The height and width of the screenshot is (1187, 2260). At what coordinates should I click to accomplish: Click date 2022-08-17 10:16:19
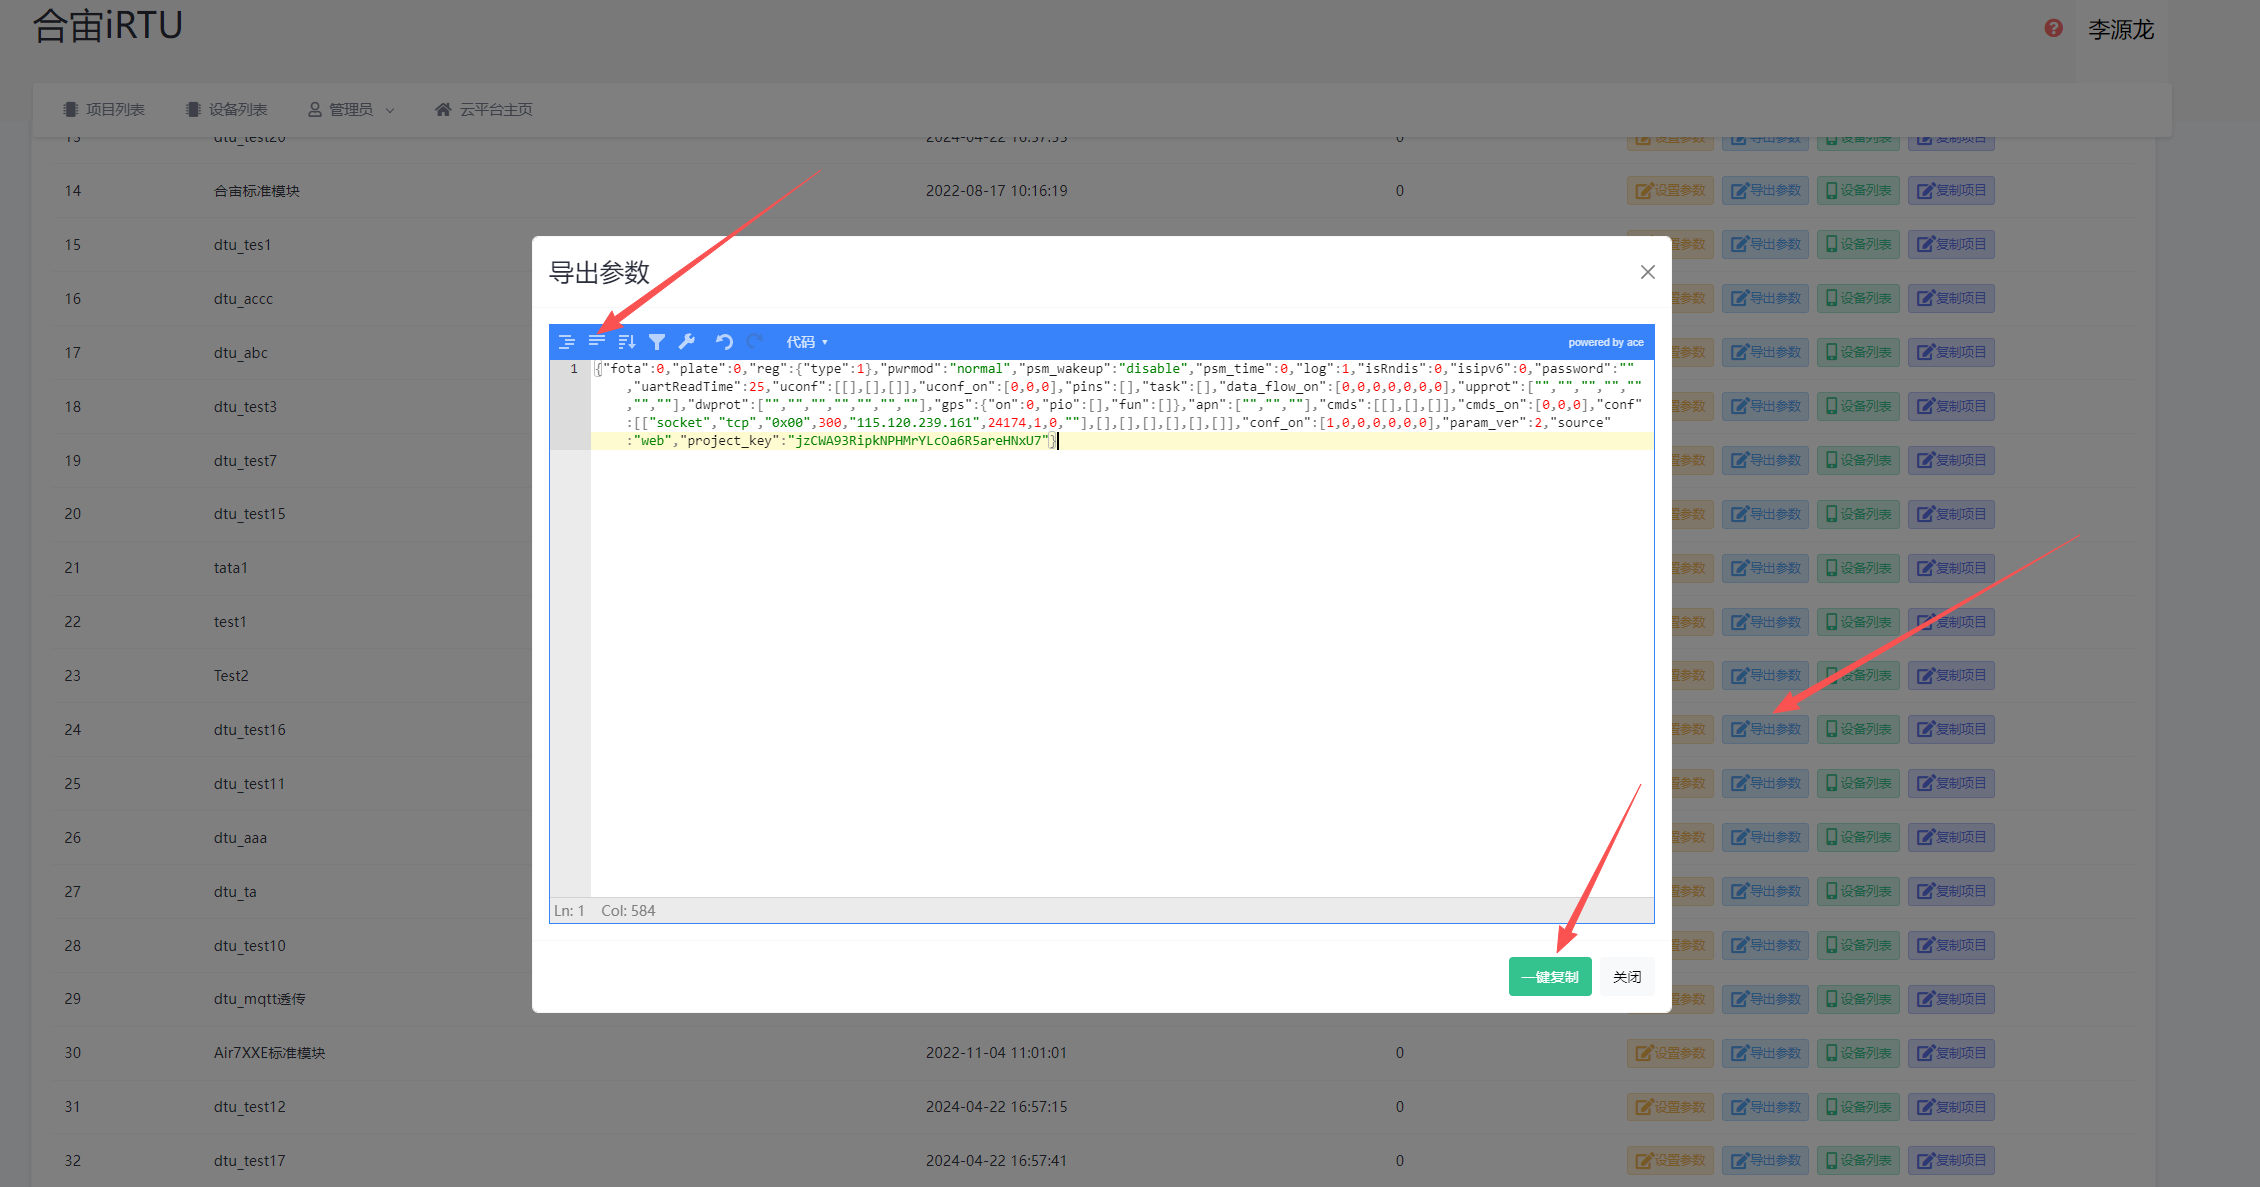[x=996, y=191]
